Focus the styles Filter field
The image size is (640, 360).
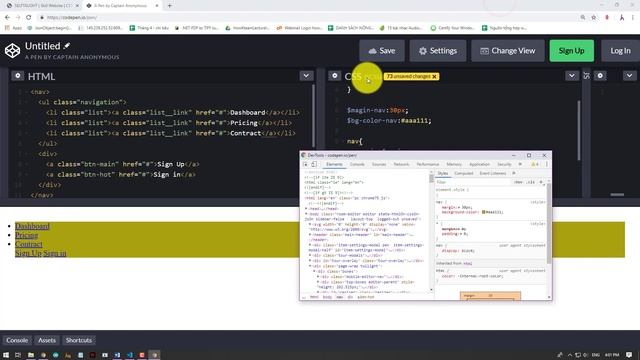[x=473, y=182]
